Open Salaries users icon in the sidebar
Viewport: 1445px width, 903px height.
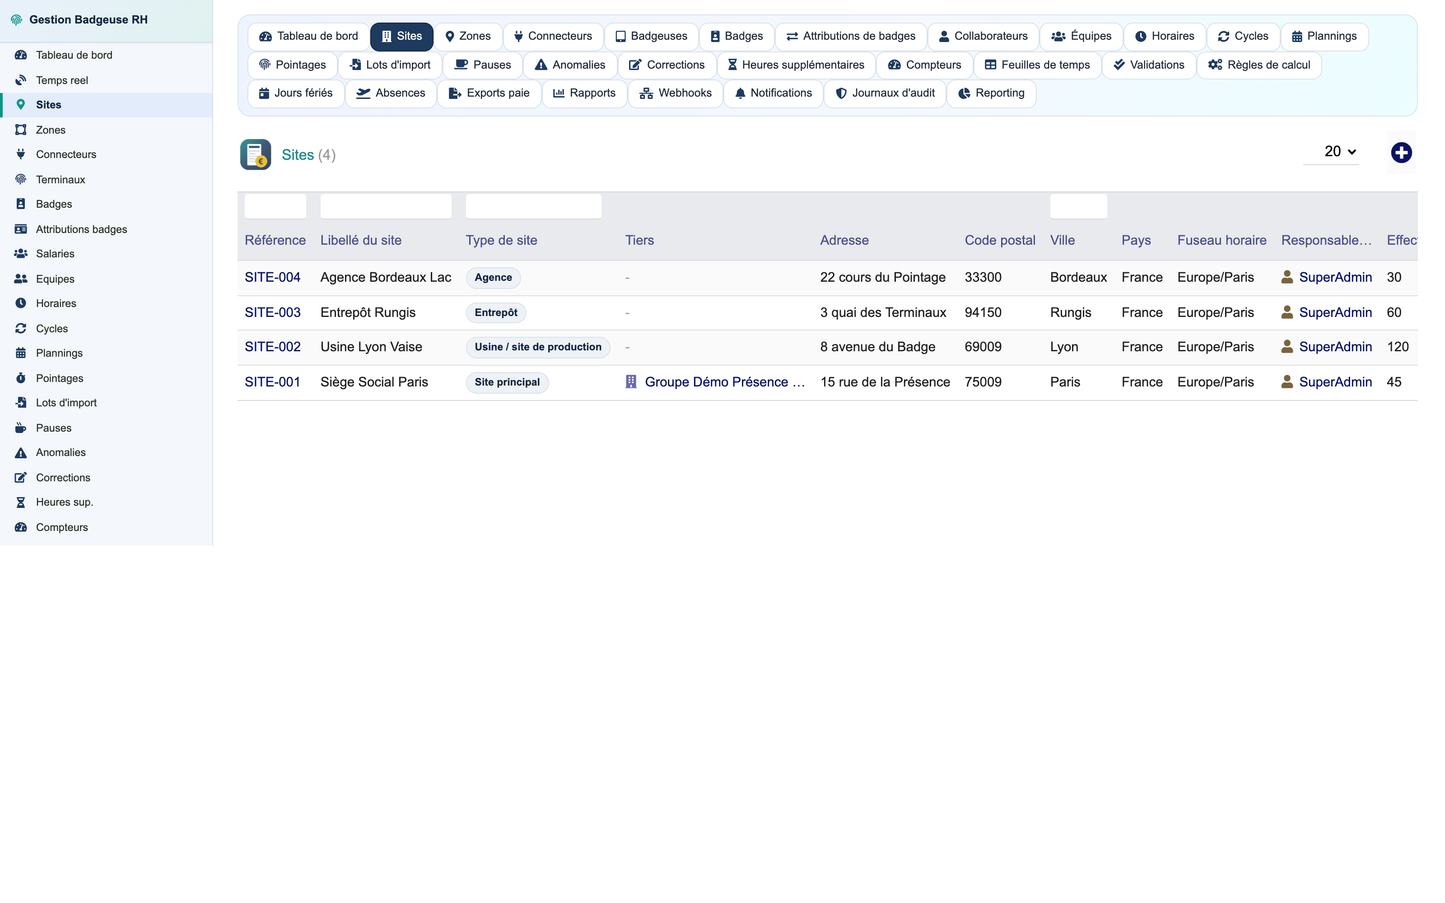20,254
